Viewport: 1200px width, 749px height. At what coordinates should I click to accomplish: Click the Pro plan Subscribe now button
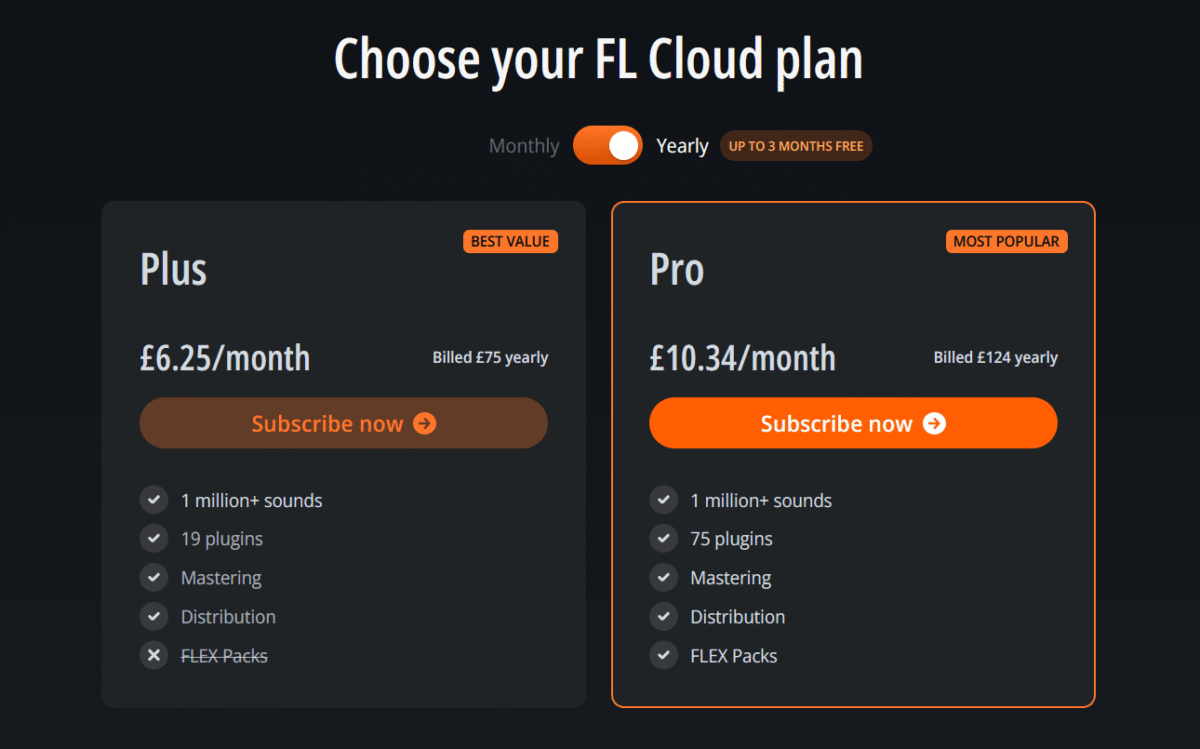click(852, 423)
